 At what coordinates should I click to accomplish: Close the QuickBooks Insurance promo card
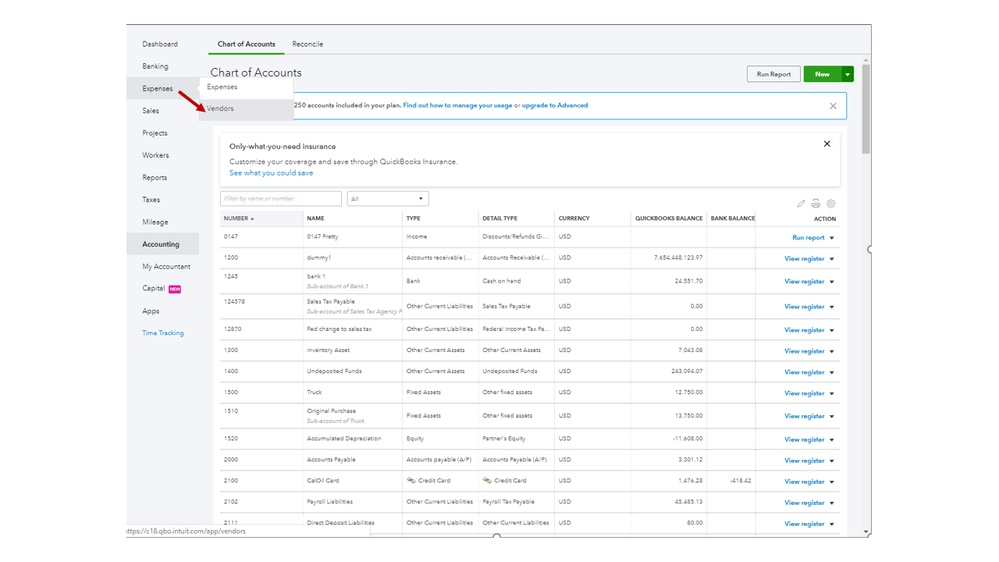click(827, 144)
